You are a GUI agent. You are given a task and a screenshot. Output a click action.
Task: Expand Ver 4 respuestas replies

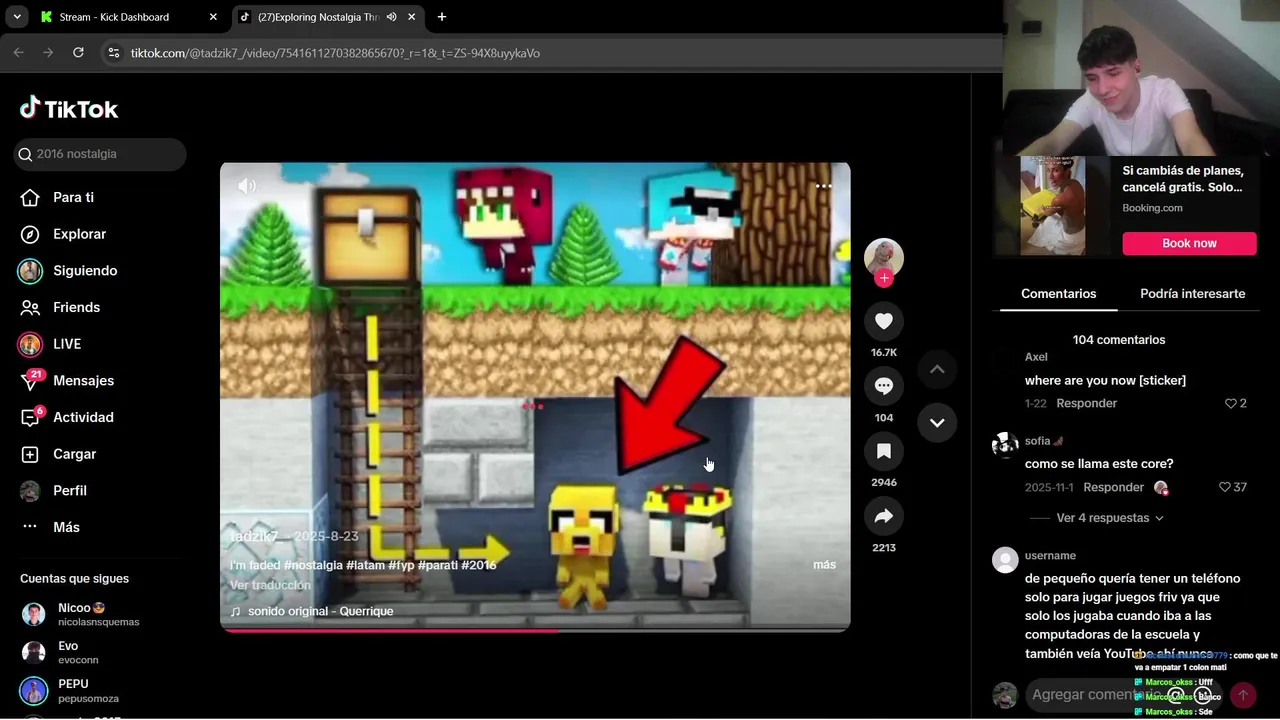(1110, 518)
